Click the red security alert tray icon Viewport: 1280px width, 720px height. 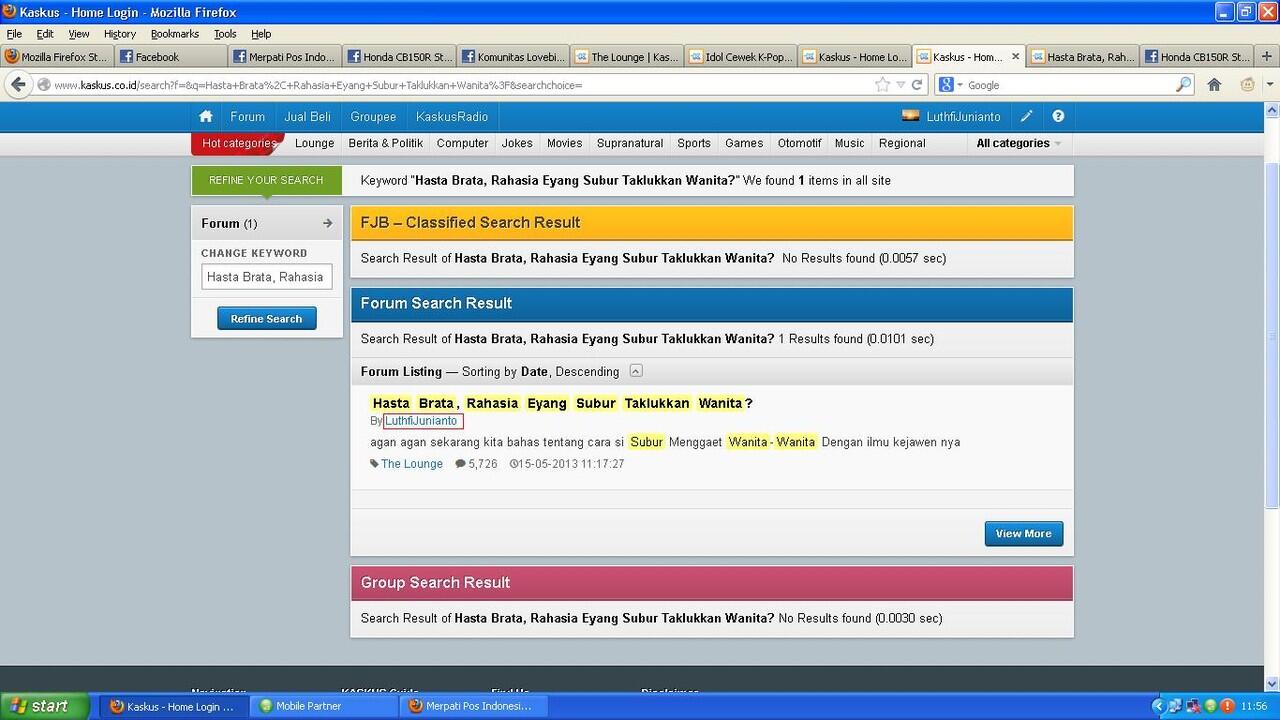(x=1227, y=706)
